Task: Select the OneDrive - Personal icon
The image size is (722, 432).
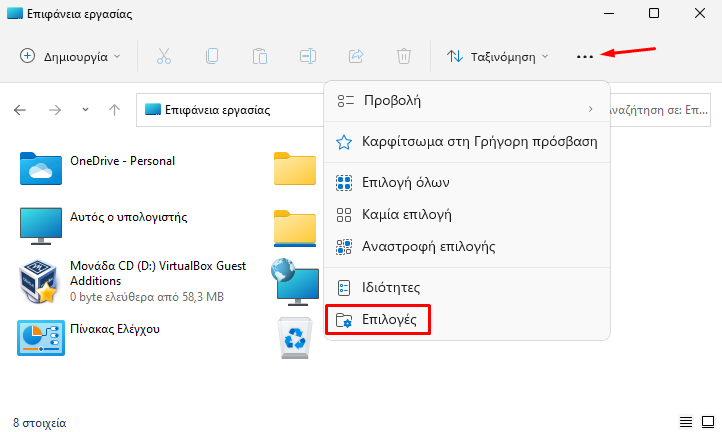Action: click(41, 169)
